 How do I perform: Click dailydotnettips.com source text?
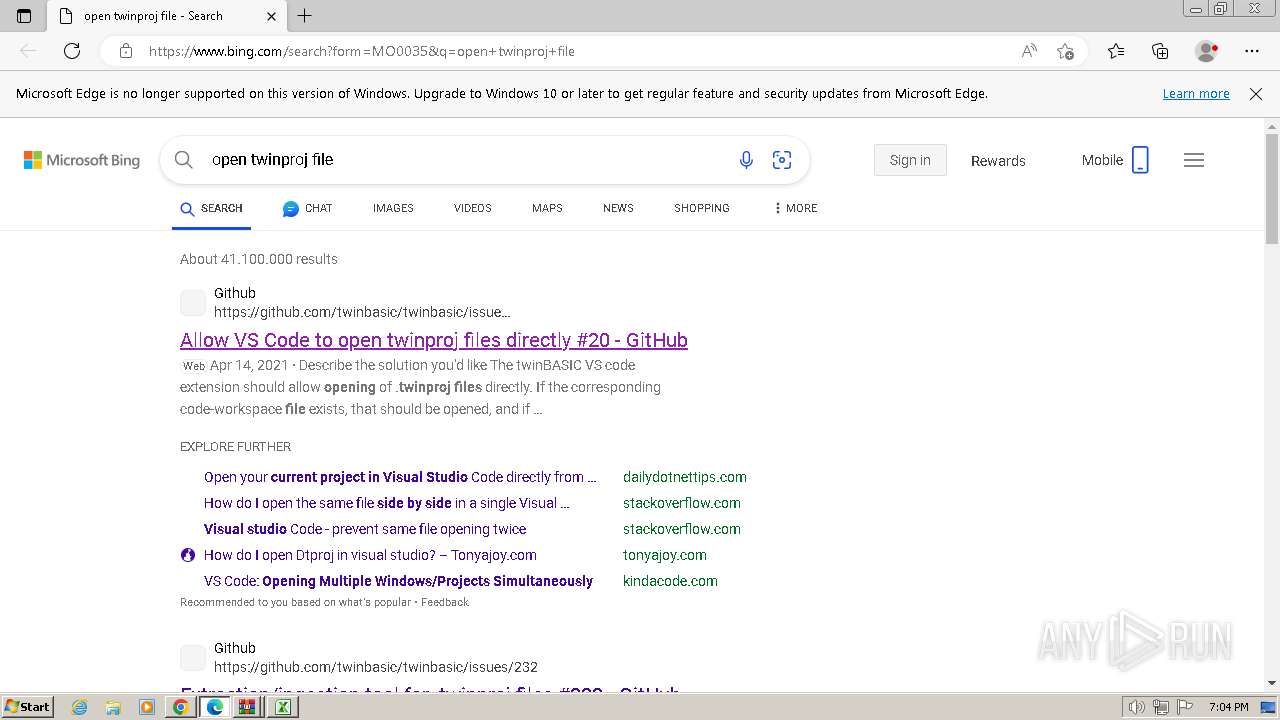tap(685, 477)
